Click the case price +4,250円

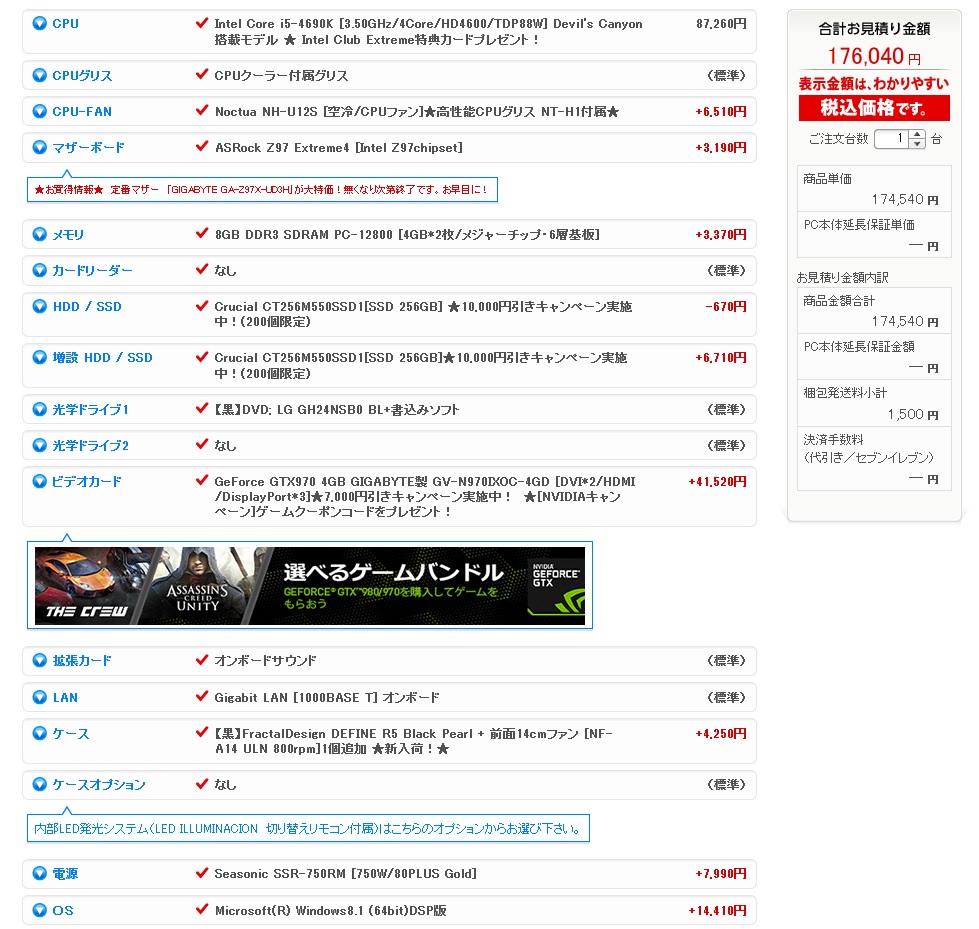pyautogui.click(x=721, y=734)
